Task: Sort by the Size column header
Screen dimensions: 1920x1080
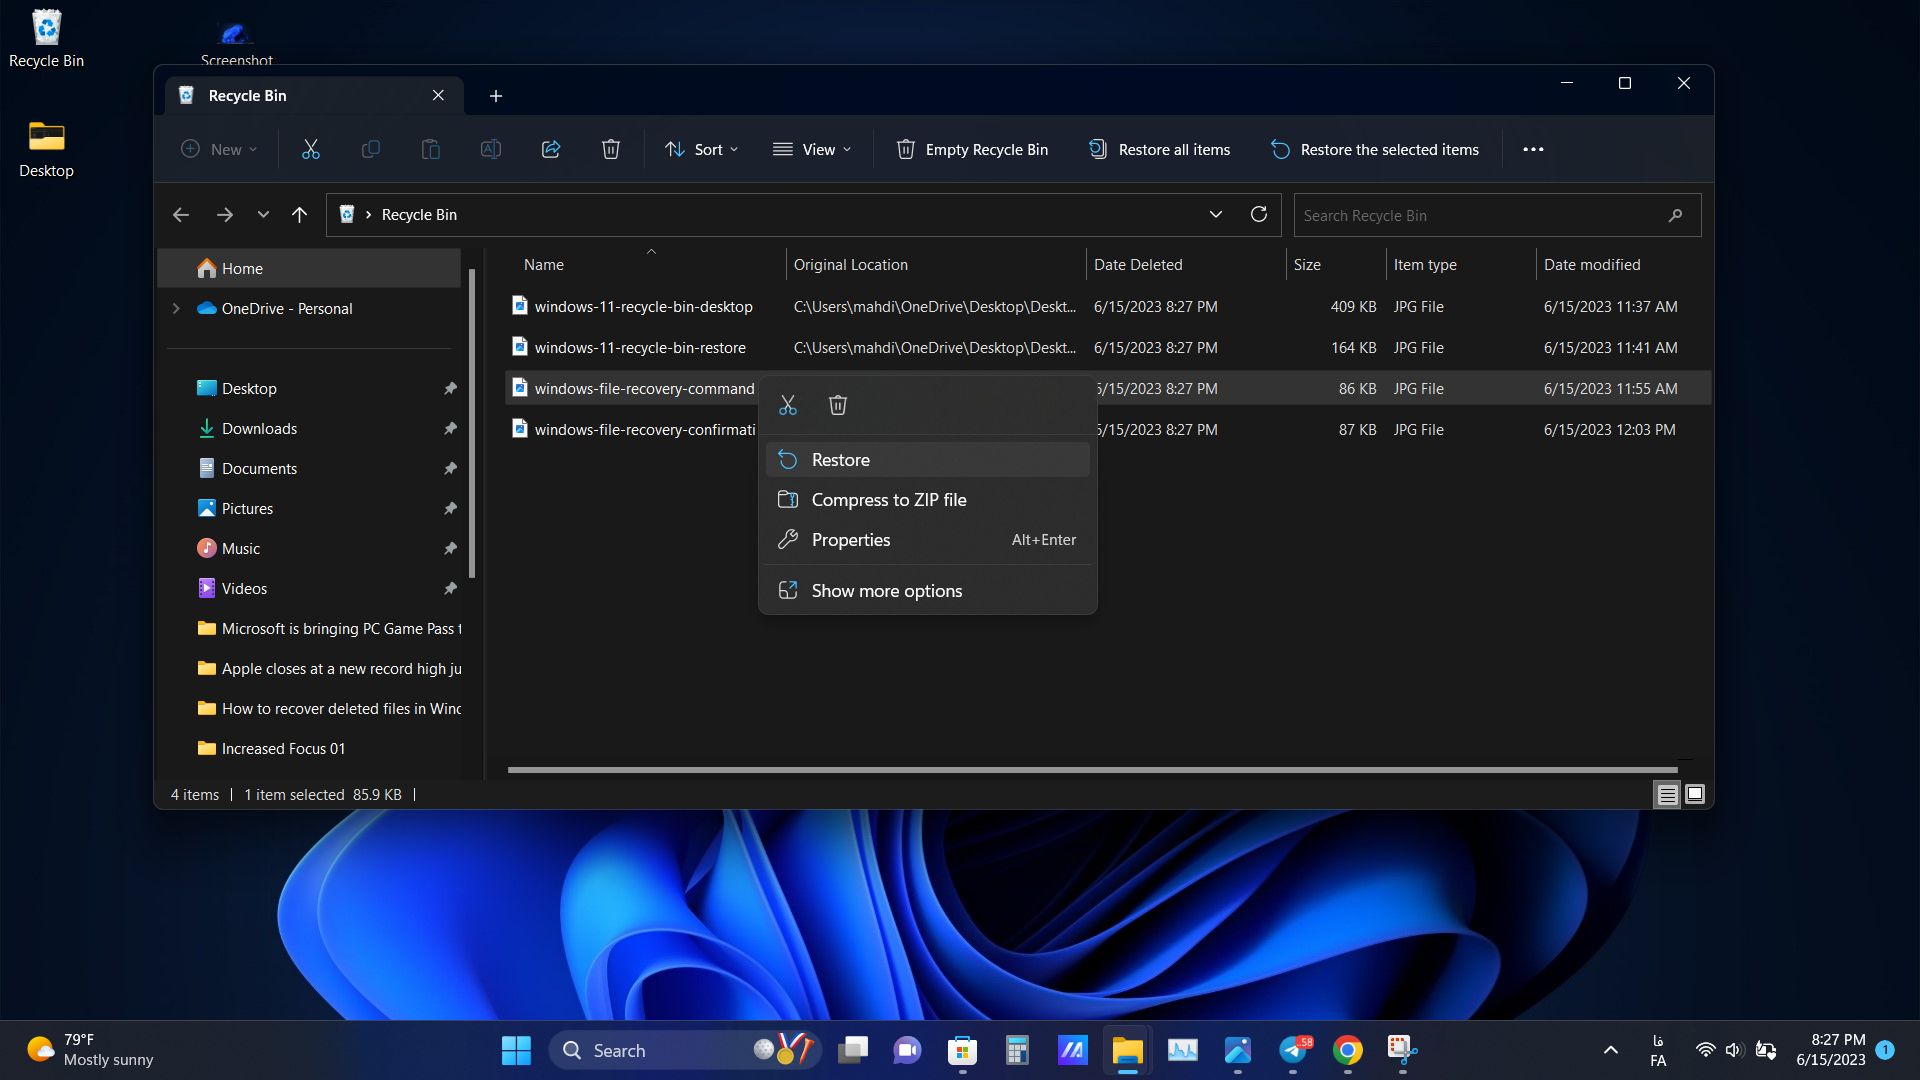Action: [1335, 265]
